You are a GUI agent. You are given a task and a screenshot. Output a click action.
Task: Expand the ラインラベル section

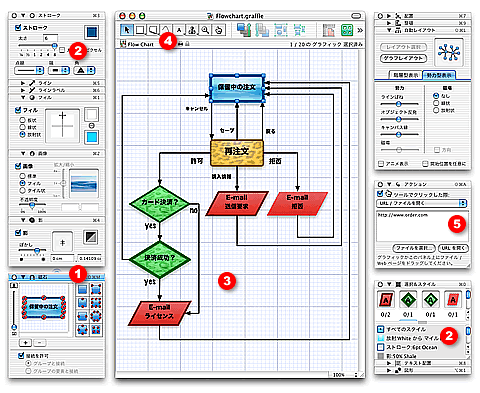click(x=23, y=90)
